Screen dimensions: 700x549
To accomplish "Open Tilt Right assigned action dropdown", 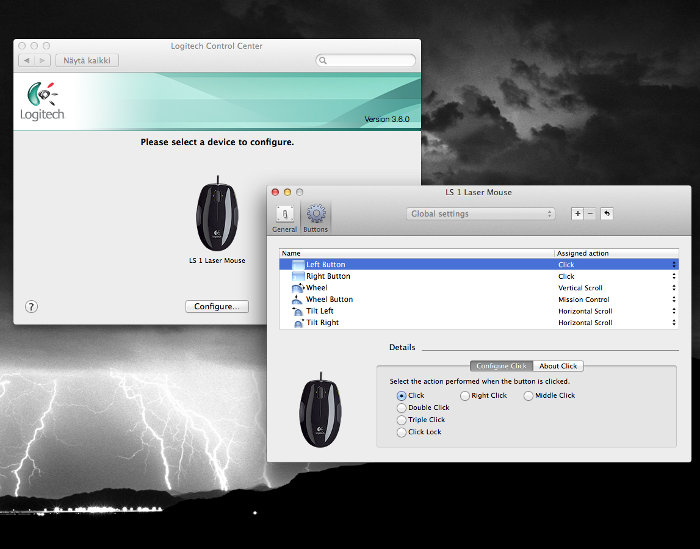I will click(674, 323).
